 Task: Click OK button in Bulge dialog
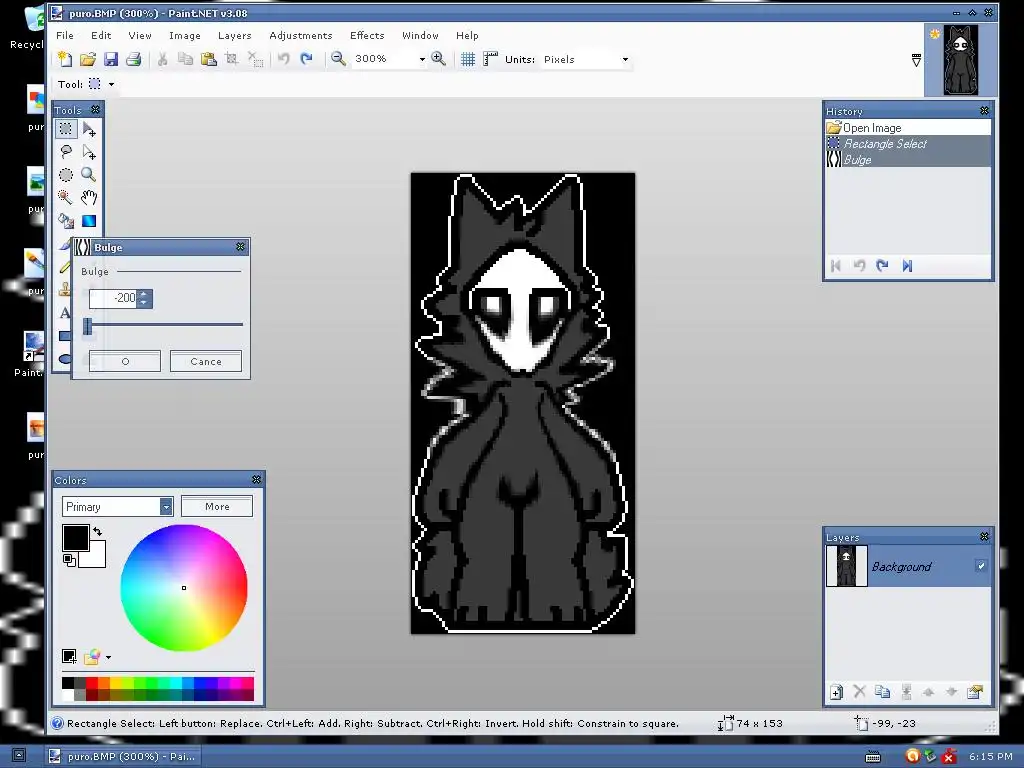125,361
